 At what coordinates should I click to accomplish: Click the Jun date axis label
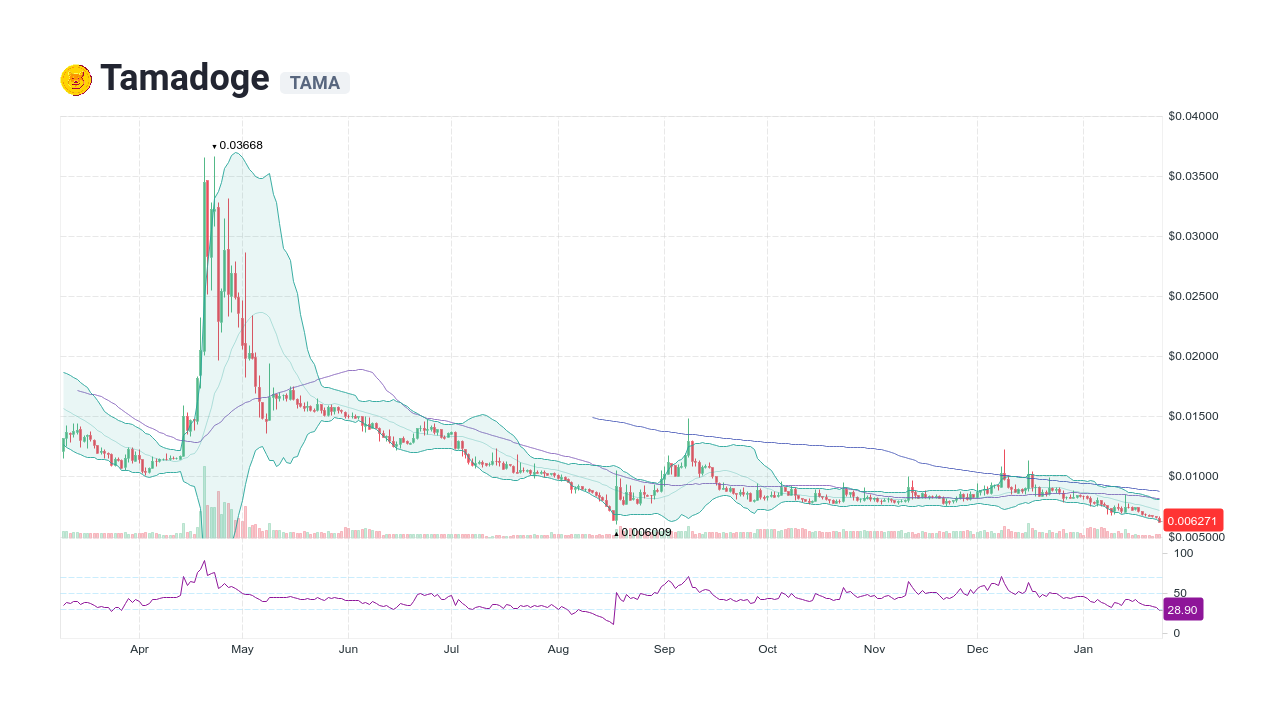click(348, 649)
